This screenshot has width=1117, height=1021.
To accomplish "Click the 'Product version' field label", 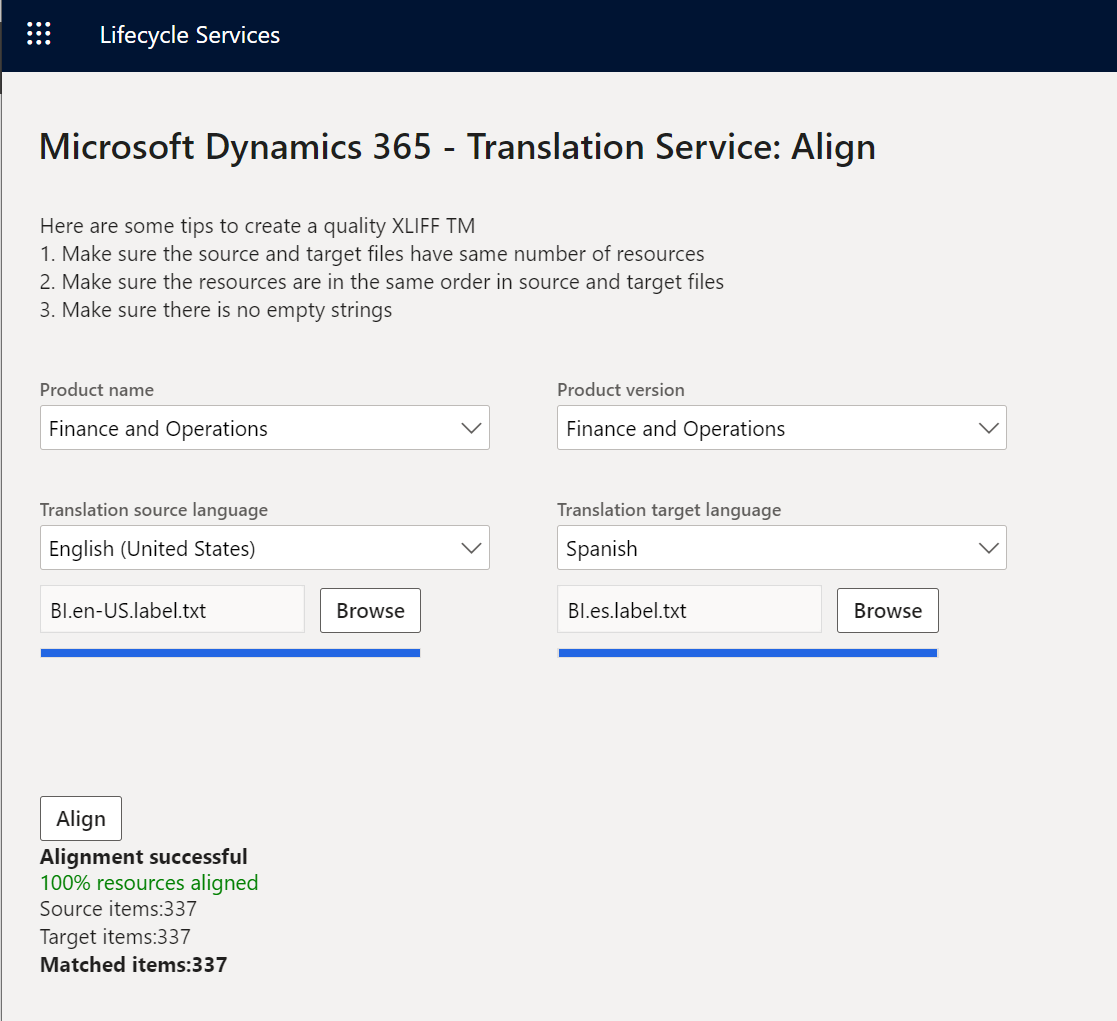I will pos(620,390).
